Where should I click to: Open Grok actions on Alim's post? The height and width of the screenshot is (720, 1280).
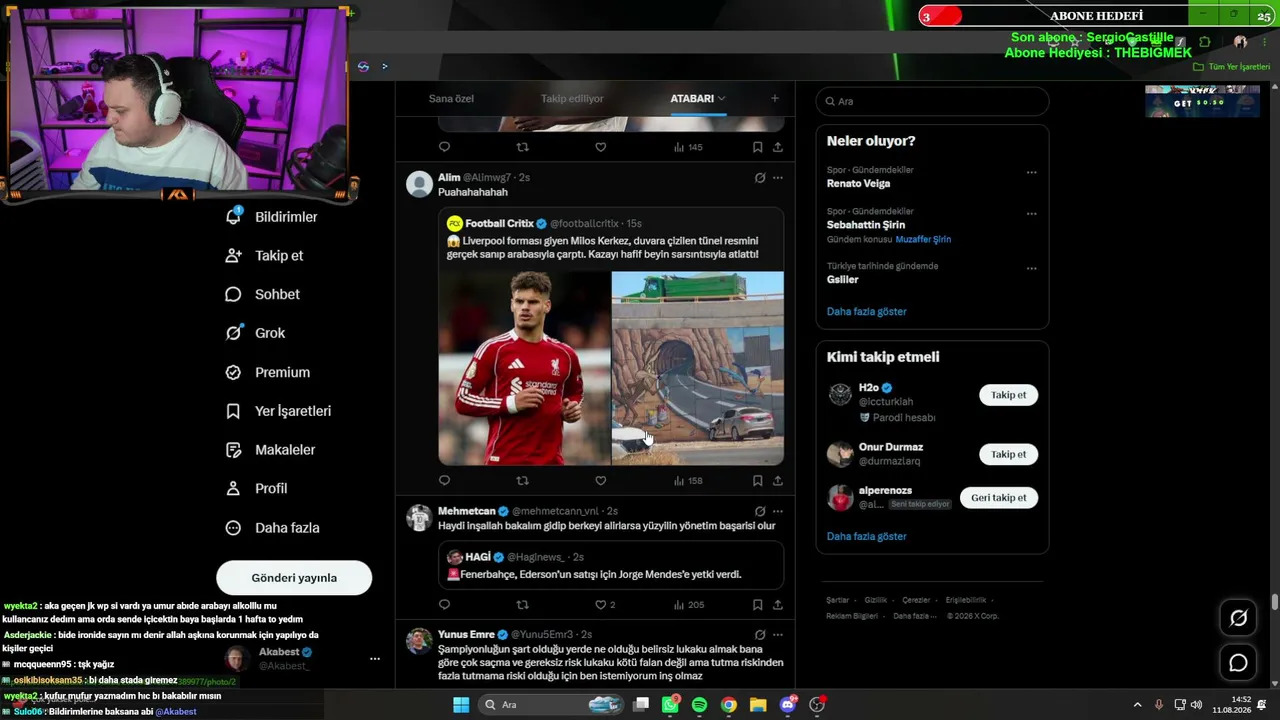[x=760, y=178]
